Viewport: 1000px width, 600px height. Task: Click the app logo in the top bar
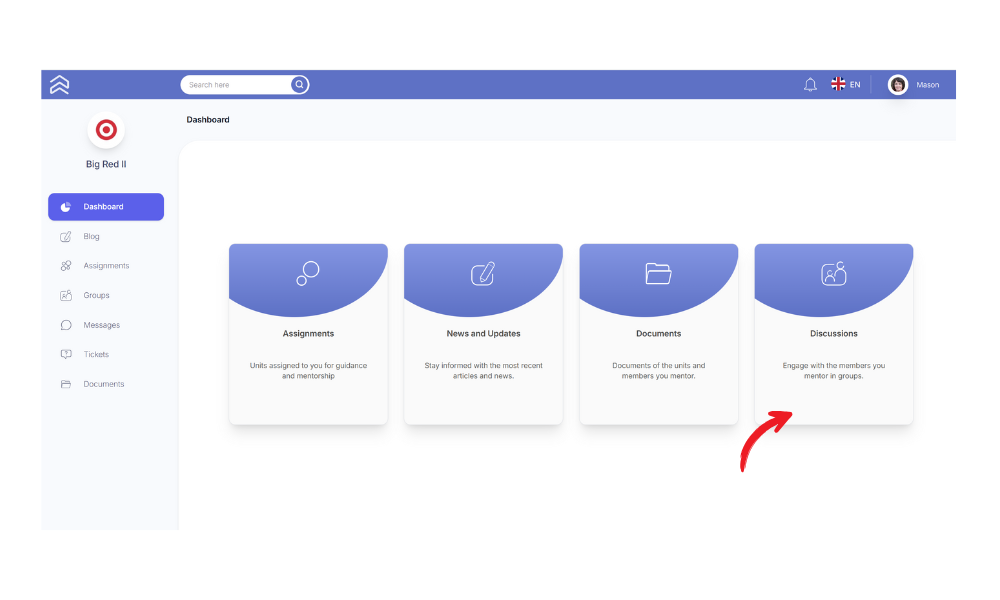click(x=59, y=85)
